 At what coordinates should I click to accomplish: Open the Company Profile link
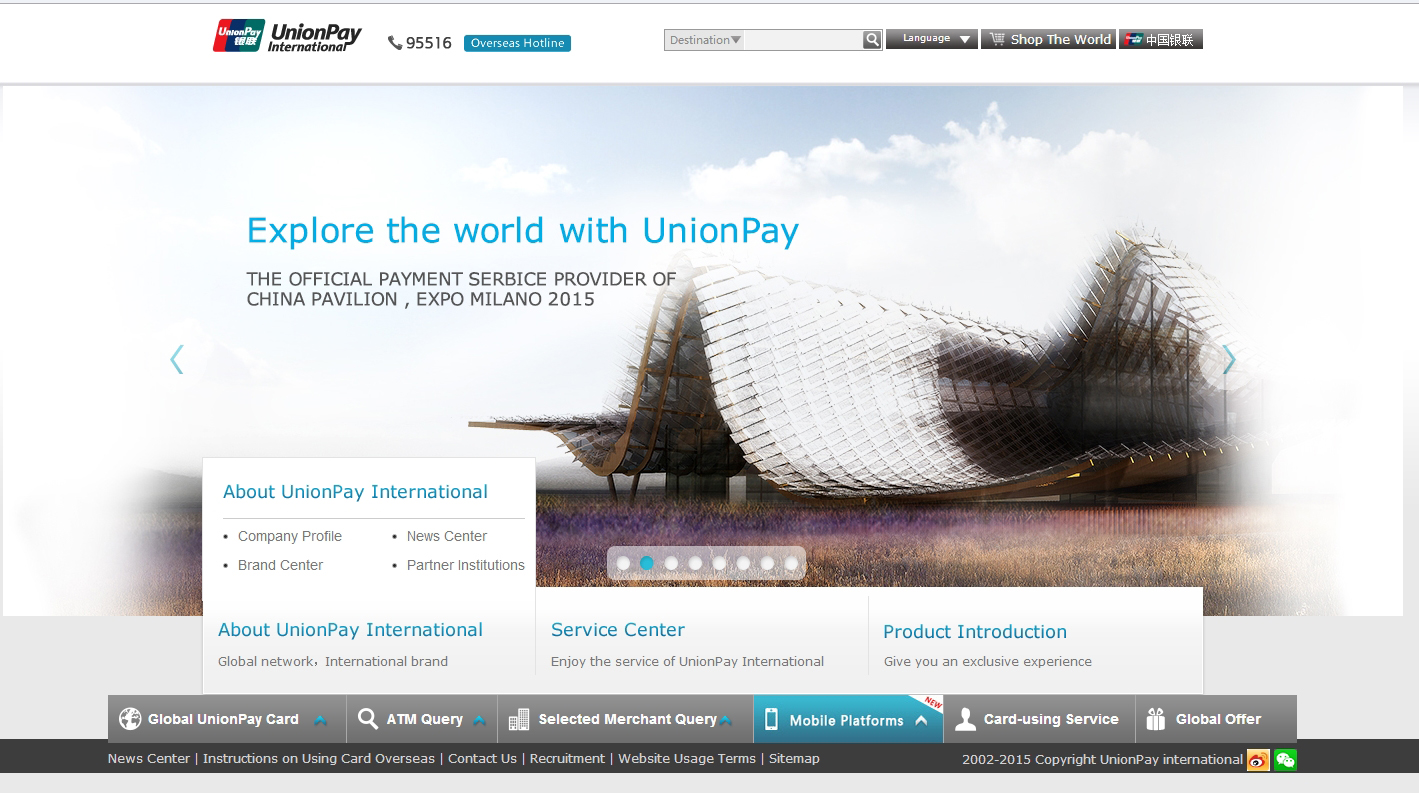290,536
